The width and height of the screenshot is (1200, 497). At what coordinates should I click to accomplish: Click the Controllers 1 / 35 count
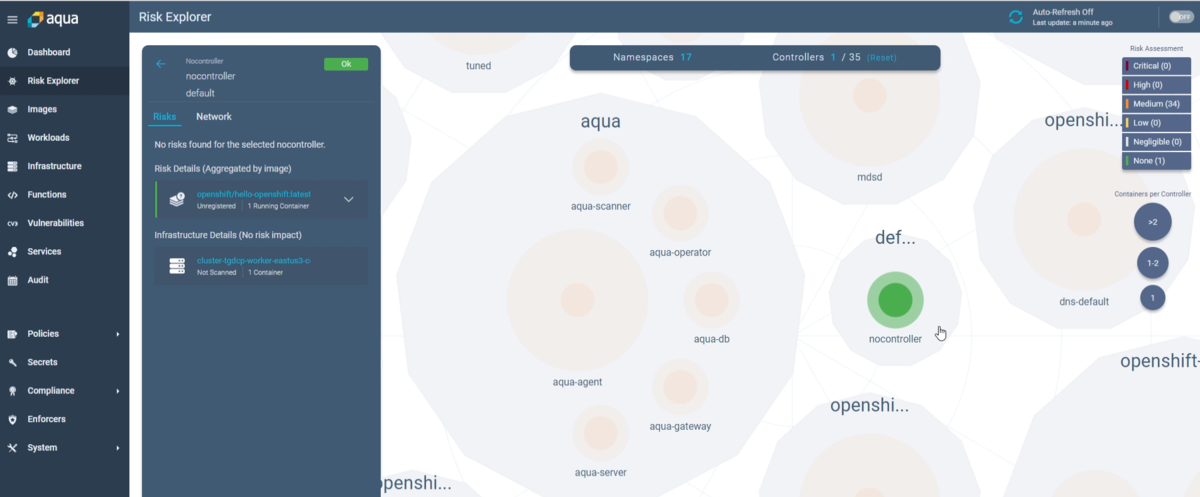815,58
